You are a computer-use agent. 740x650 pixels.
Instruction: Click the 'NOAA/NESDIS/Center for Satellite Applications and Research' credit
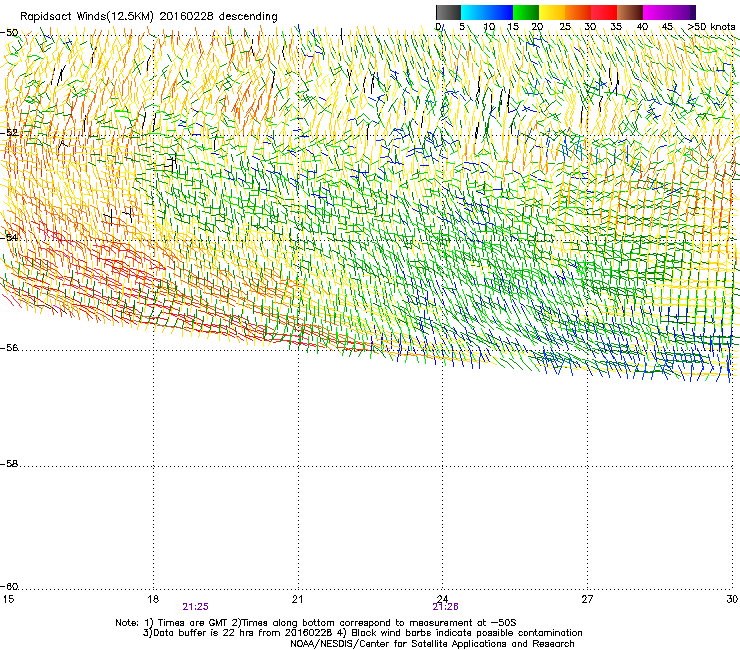click(x=432, y=644)
